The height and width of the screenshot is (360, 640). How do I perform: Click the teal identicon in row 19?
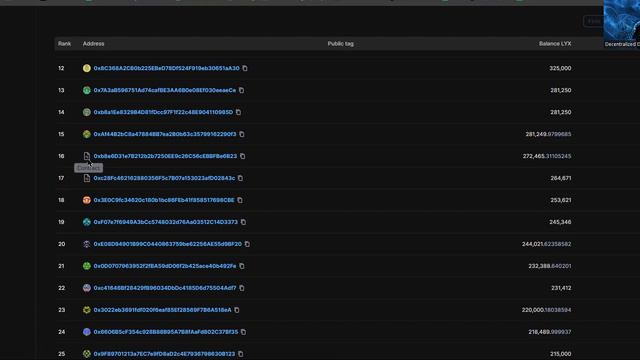[87, 222]
